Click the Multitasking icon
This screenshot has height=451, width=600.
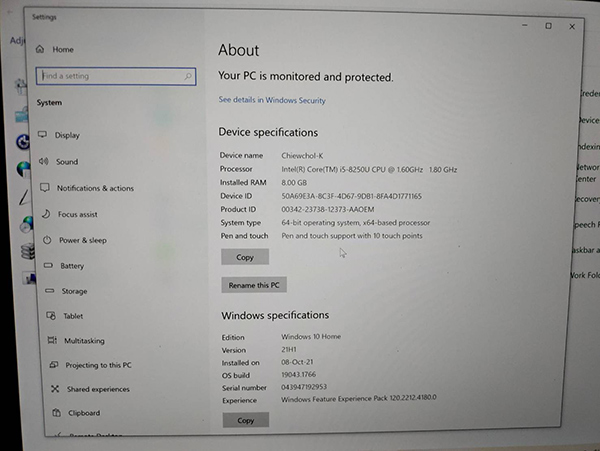(52, 340)
